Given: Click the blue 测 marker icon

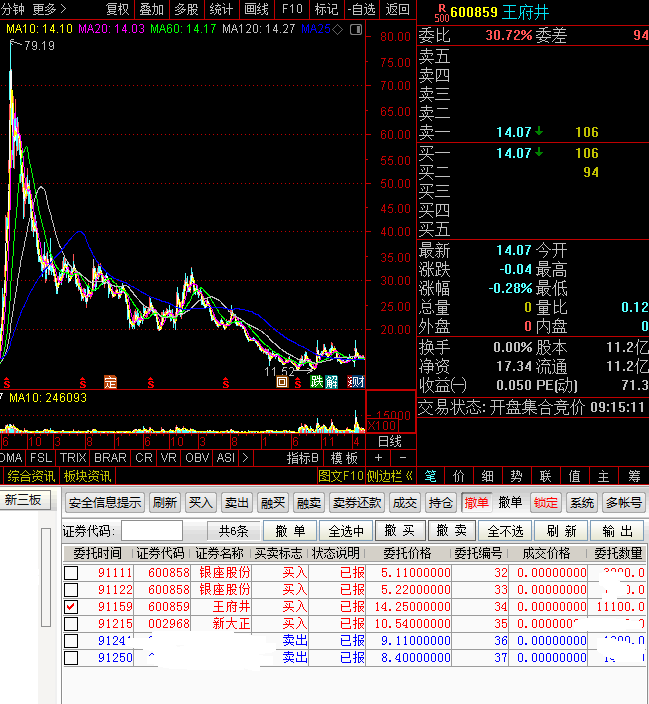Looking at the screenshot, I should [356, 382].
